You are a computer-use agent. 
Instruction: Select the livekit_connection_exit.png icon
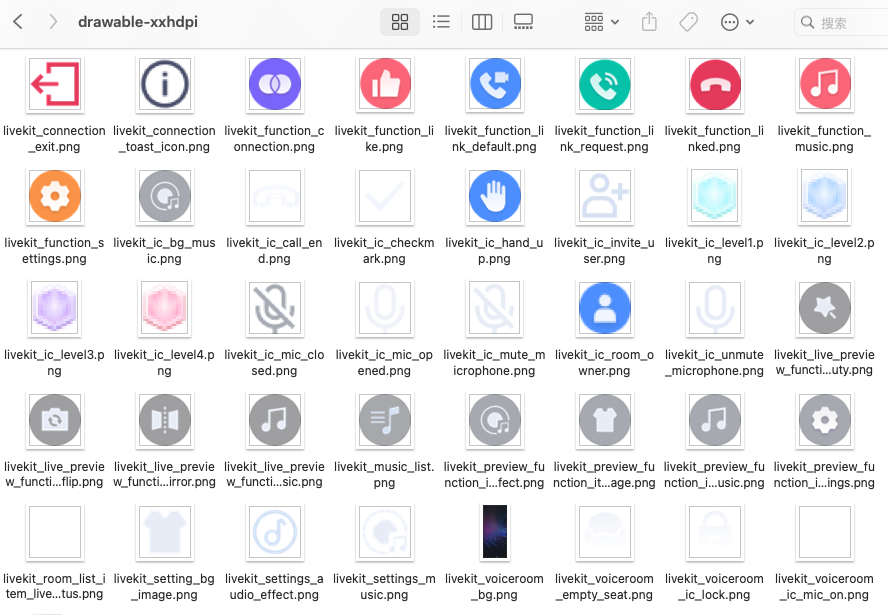54,84
